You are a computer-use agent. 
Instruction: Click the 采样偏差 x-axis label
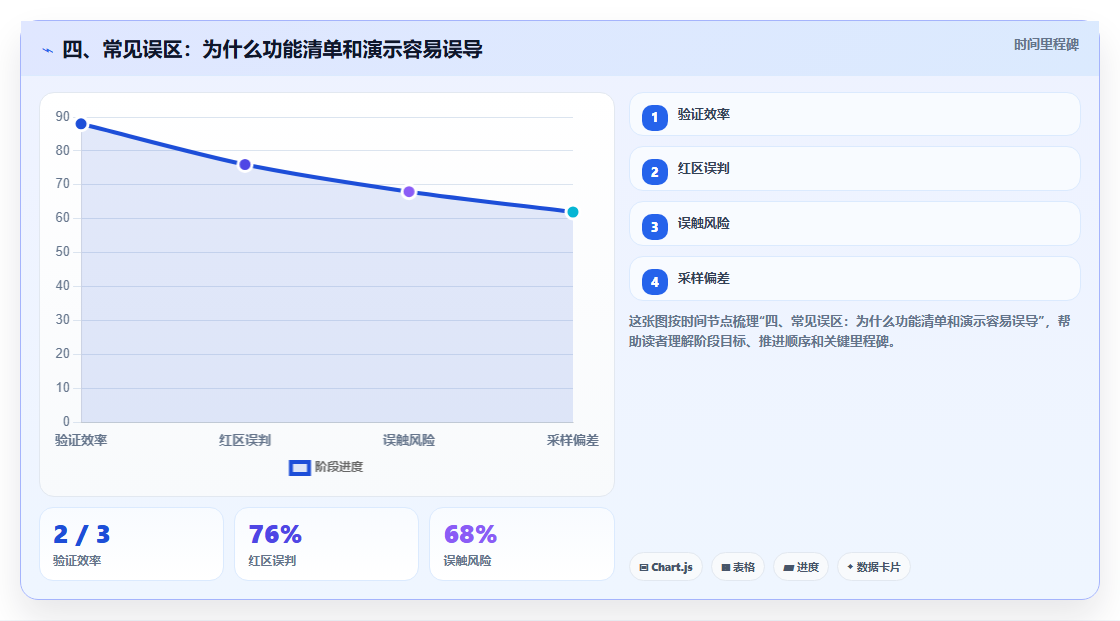pyautogui.click(x=572, y=440)
